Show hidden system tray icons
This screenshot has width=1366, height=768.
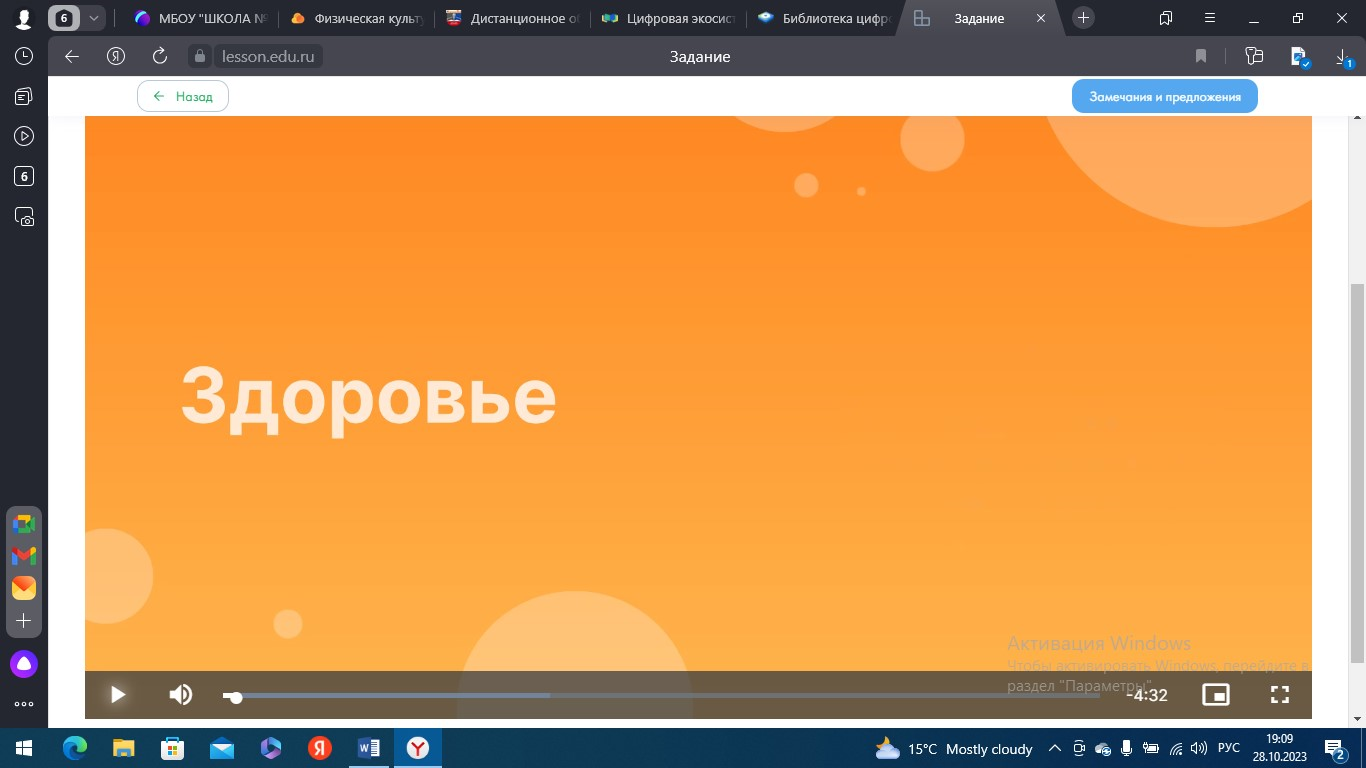coord(1054,748)
